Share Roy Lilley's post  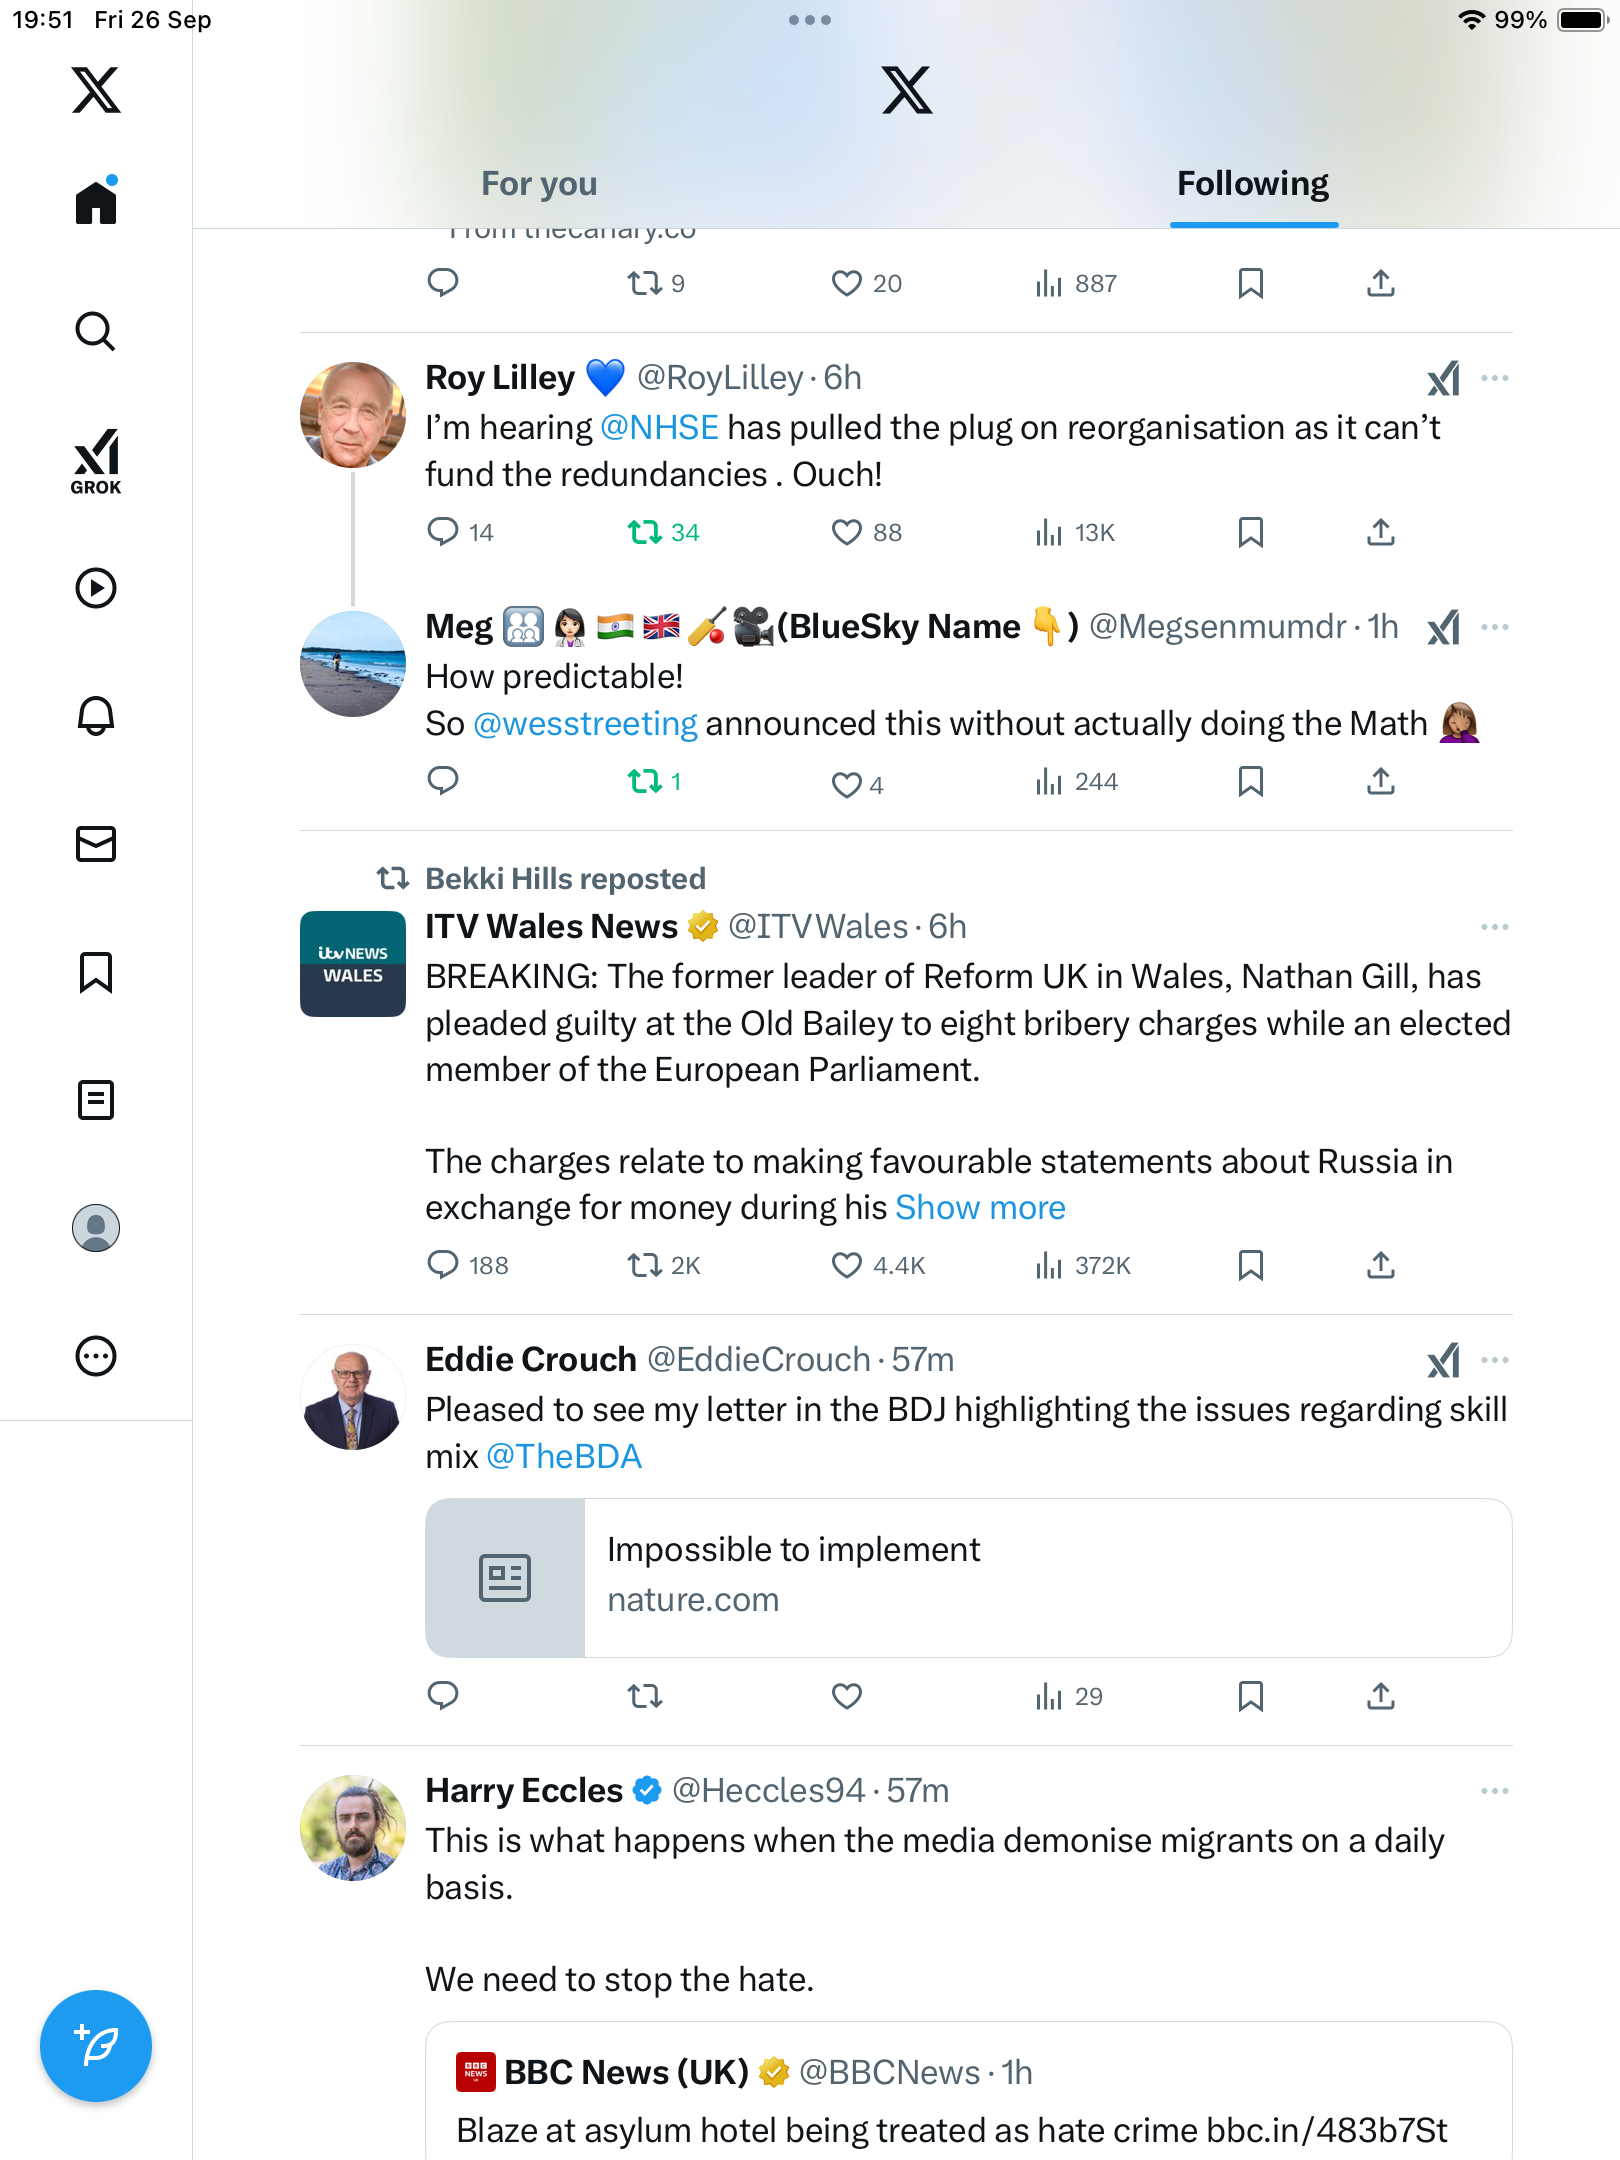coord(1381,532)
